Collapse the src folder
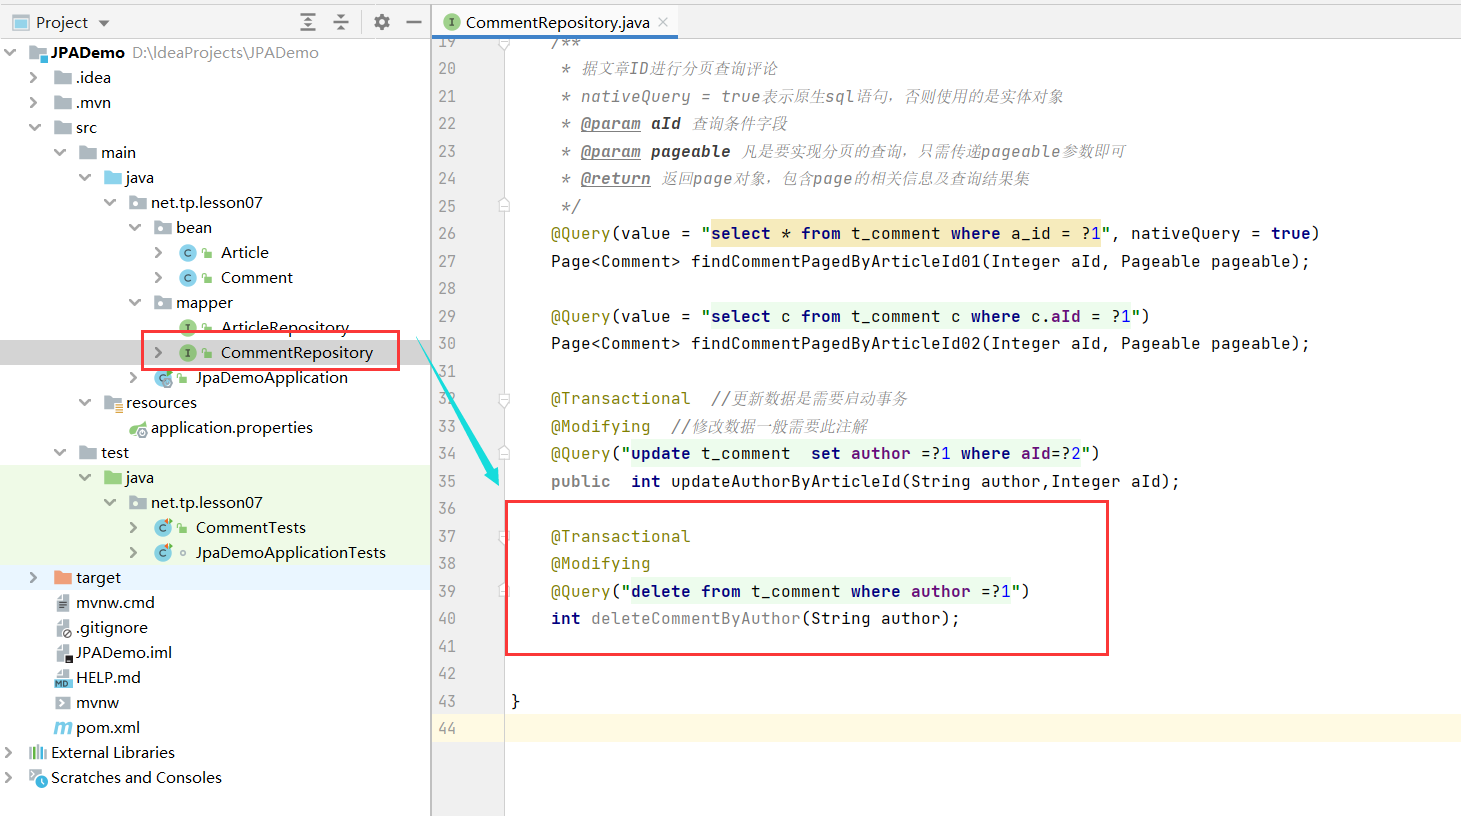This screenshot has height=816, width=1461. point(35,127)
